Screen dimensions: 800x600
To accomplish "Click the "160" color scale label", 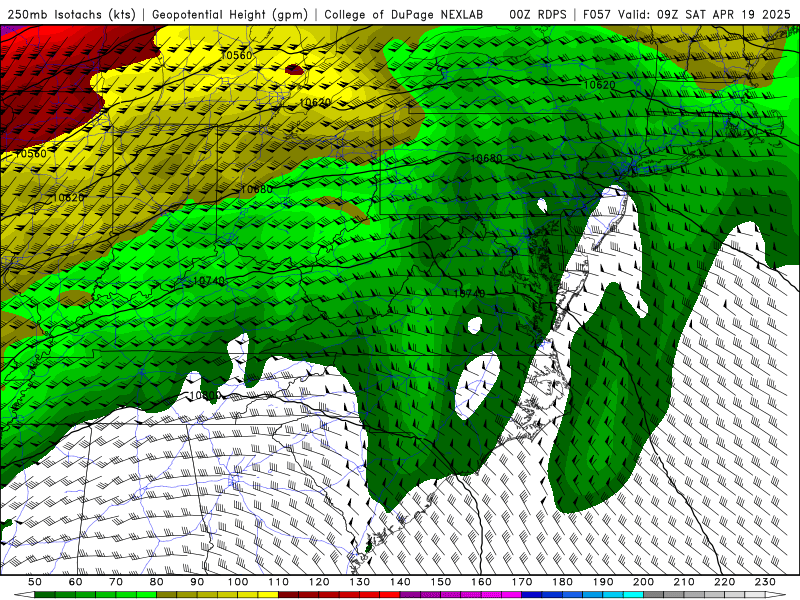I will pyautogui.click(x=481, y=582).
